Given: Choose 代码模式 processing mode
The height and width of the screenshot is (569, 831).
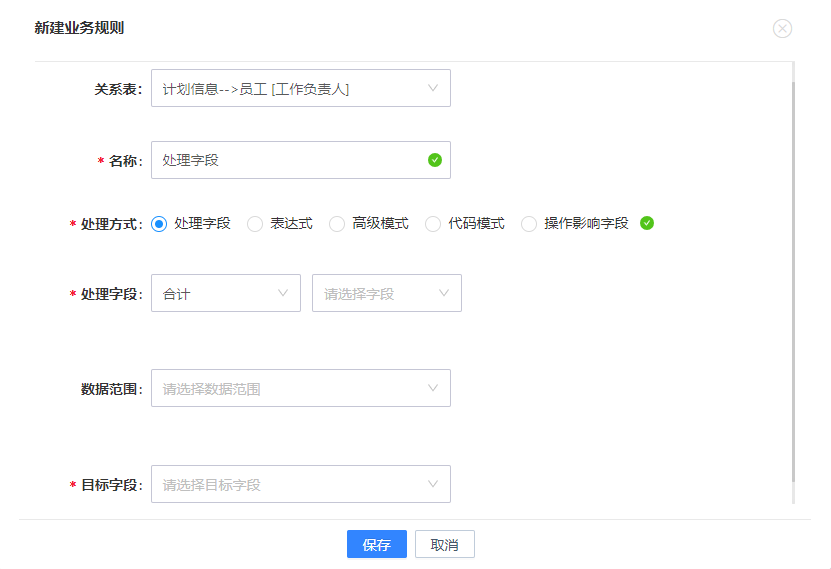Looking at the screenshot, I should pyautogui.click(x=433, y=224).
